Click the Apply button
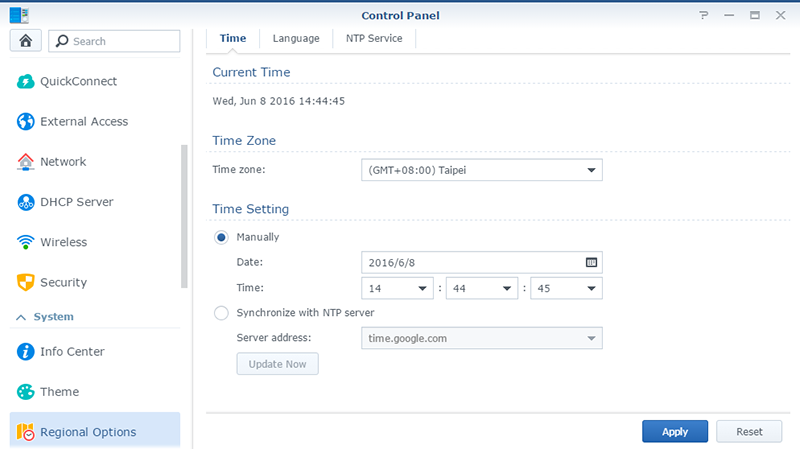 coord(675,432)
